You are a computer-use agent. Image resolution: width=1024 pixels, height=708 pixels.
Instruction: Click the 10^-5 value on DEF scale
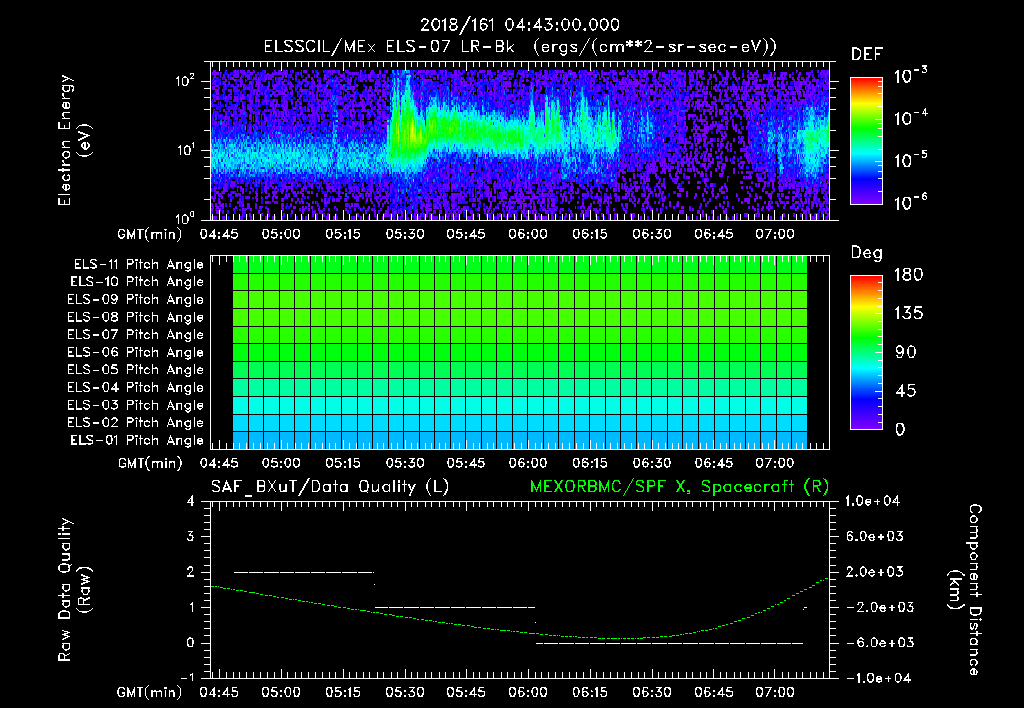tap(910, 159)
